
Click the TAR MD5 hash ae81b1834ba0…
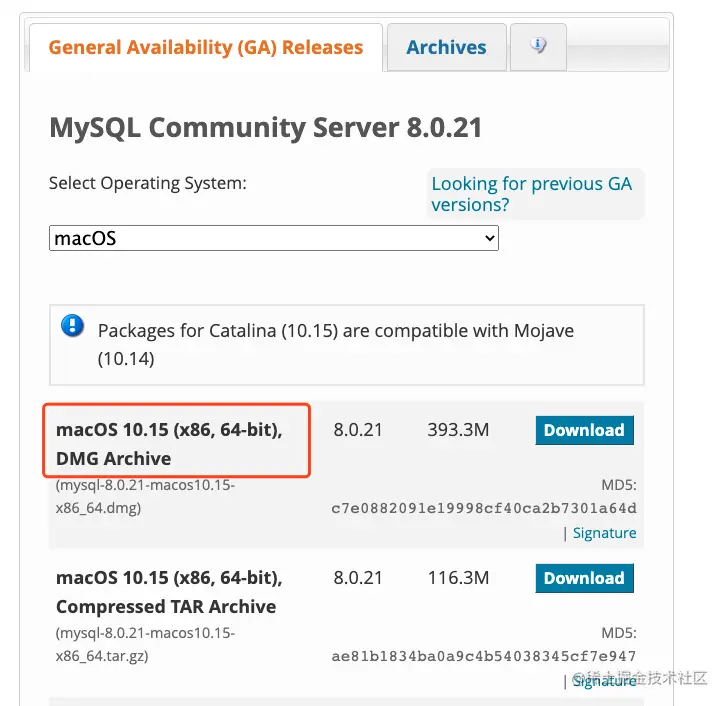484,656
